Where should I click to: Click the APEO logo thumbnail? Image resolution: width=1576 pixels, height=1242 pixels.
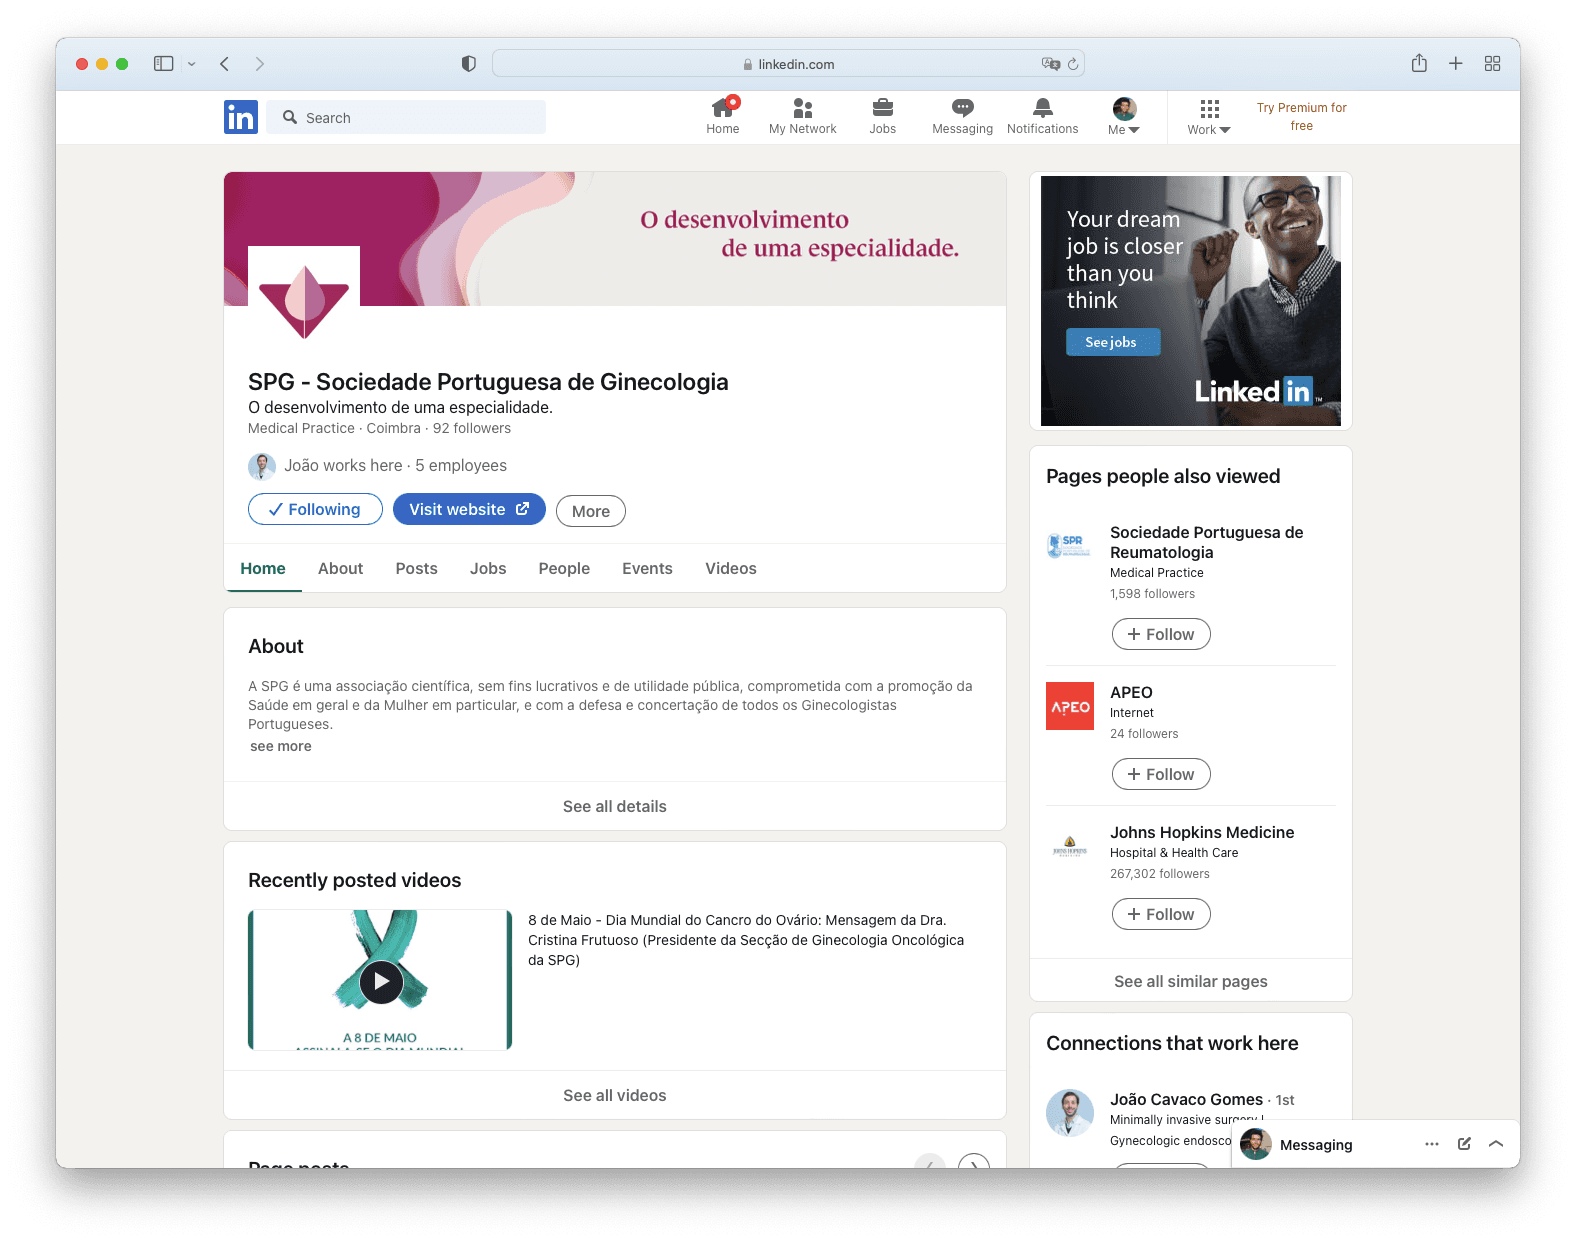pyautogui.click(x=1070, y=706)
